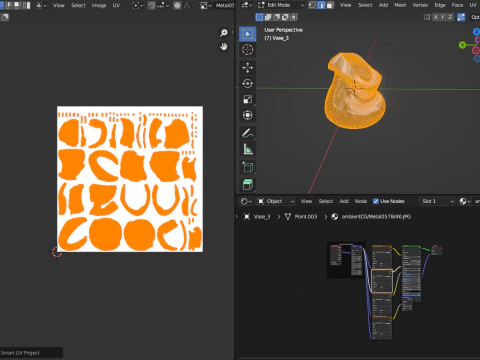Select the Select Box tool in 3D viewport
This screenshot has height=360, width=480.
(247, 34)
